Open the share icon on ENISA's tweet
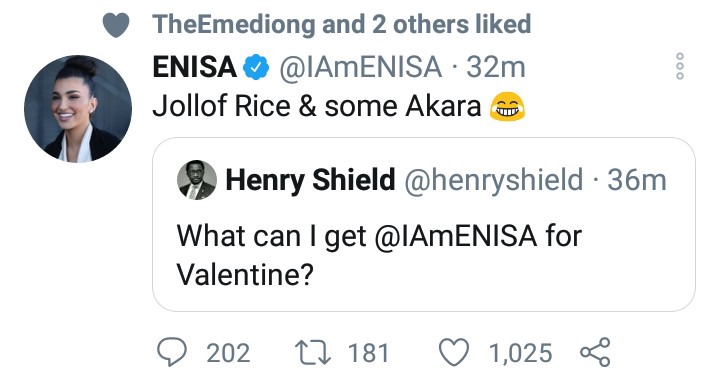This screenshot has height=374, width=720. (595, 352)
